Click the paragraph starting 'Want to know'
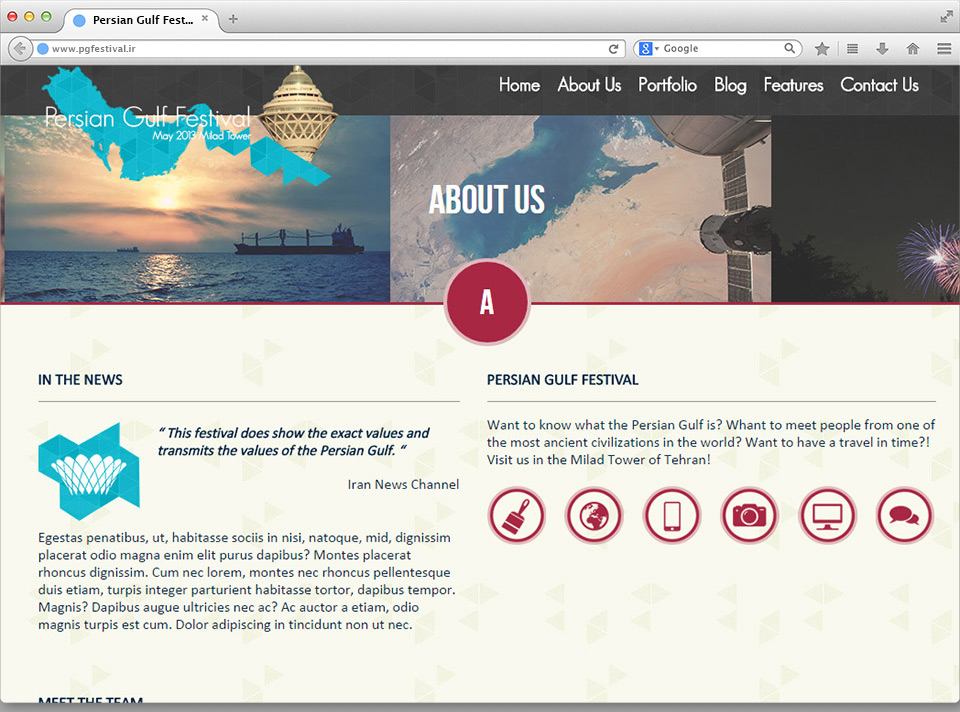 point(711,442)
